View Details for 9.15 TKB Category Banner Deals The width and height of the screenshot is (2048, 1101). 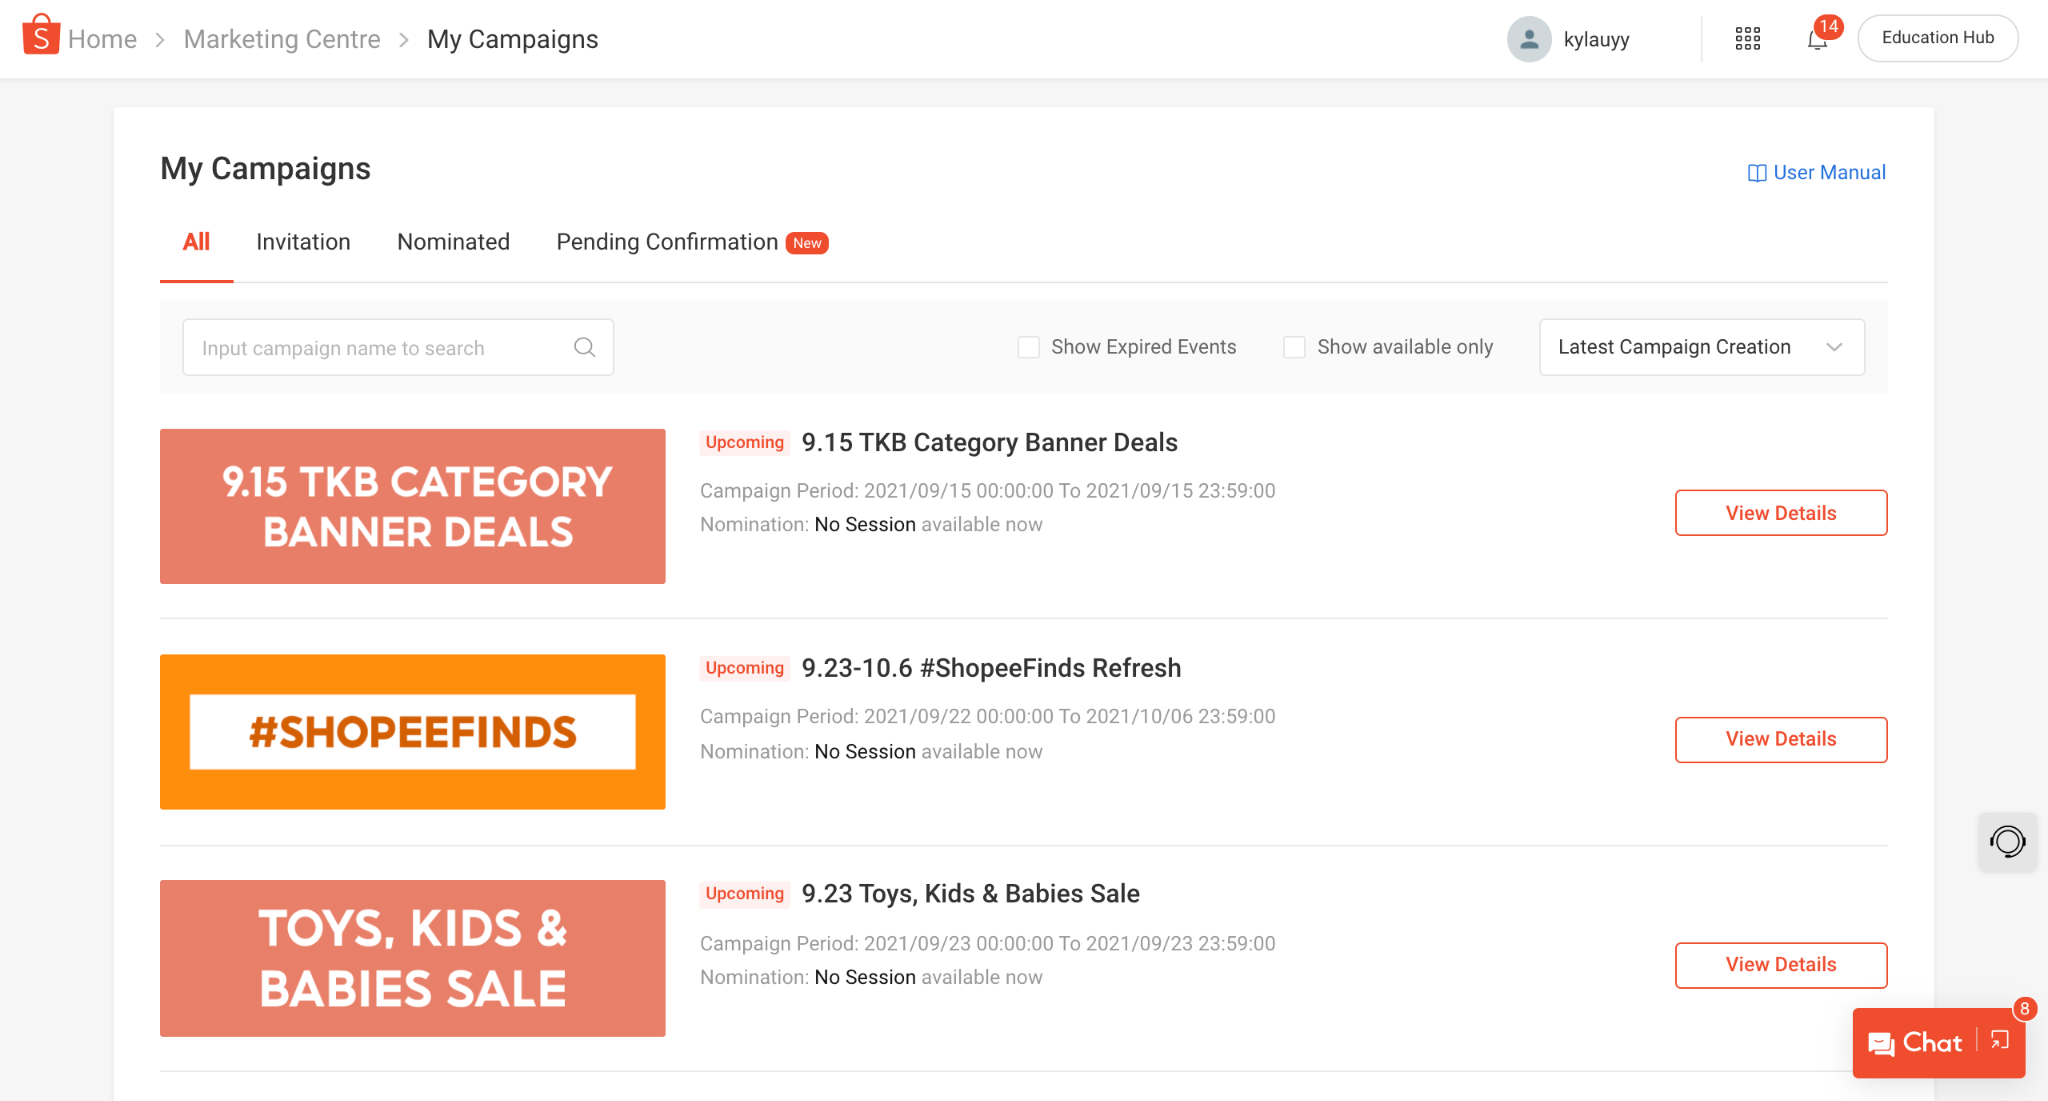click(x=1780, y=513)
